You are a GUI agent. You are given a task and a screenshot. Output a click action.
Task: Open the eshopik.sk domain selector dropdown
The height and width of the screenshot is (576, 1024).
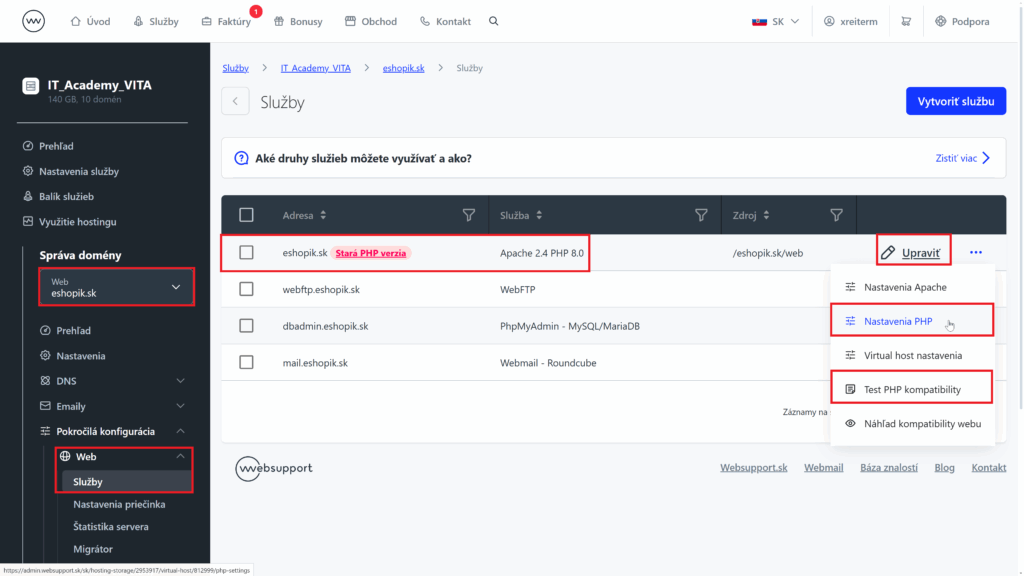116,287
